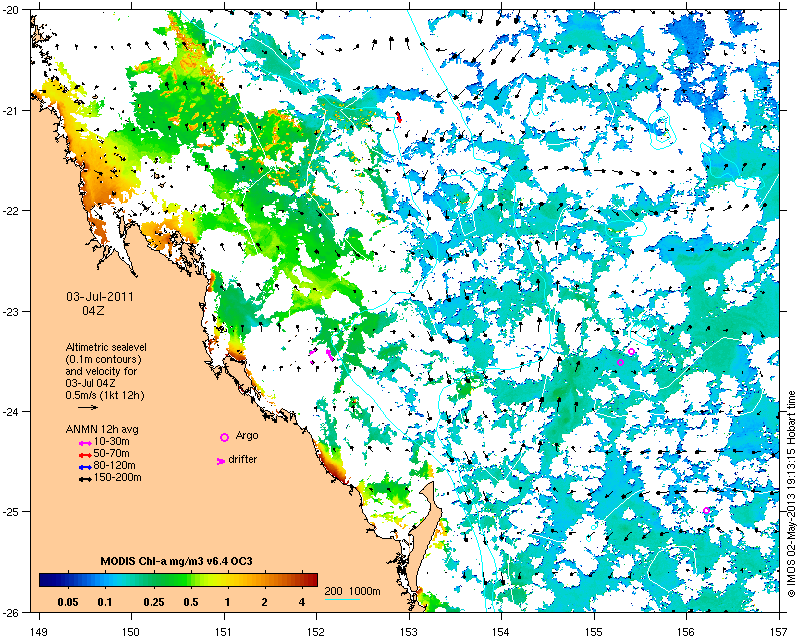
Task: Click the '150-200m' depth label
Action: pos(117,478)
